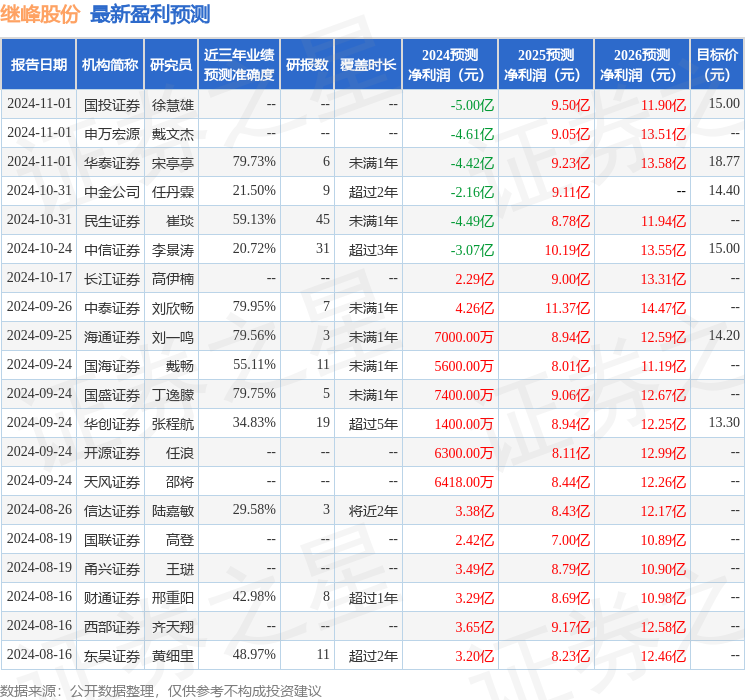Click analyst name 任丹霖
The image size is (745, 700).
(173, 192)
